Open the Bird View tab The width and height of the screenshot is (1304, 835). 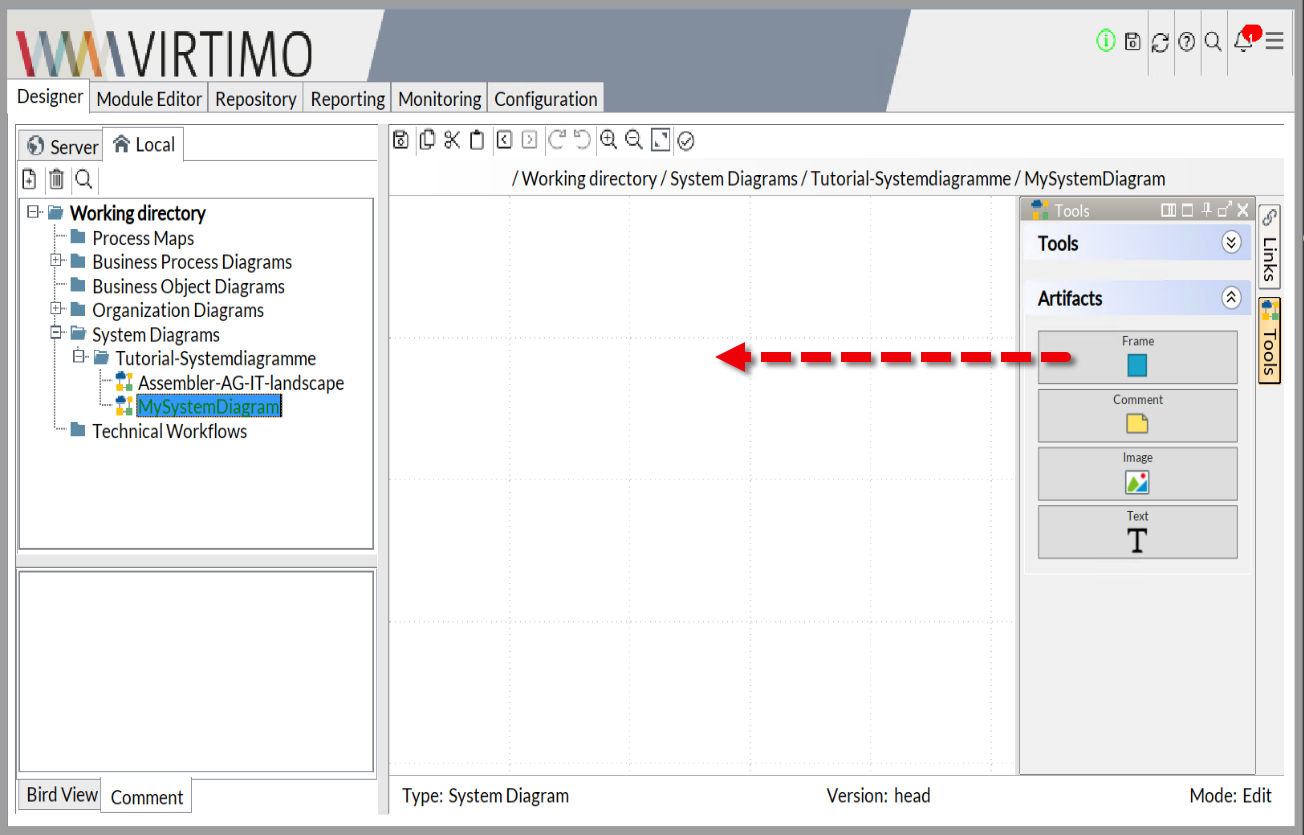point(61,795)
